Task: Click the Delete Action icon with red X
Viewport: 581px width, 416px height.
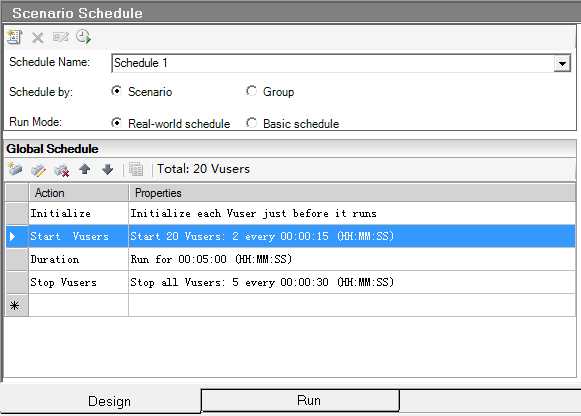Action: [x=62, y=170]
